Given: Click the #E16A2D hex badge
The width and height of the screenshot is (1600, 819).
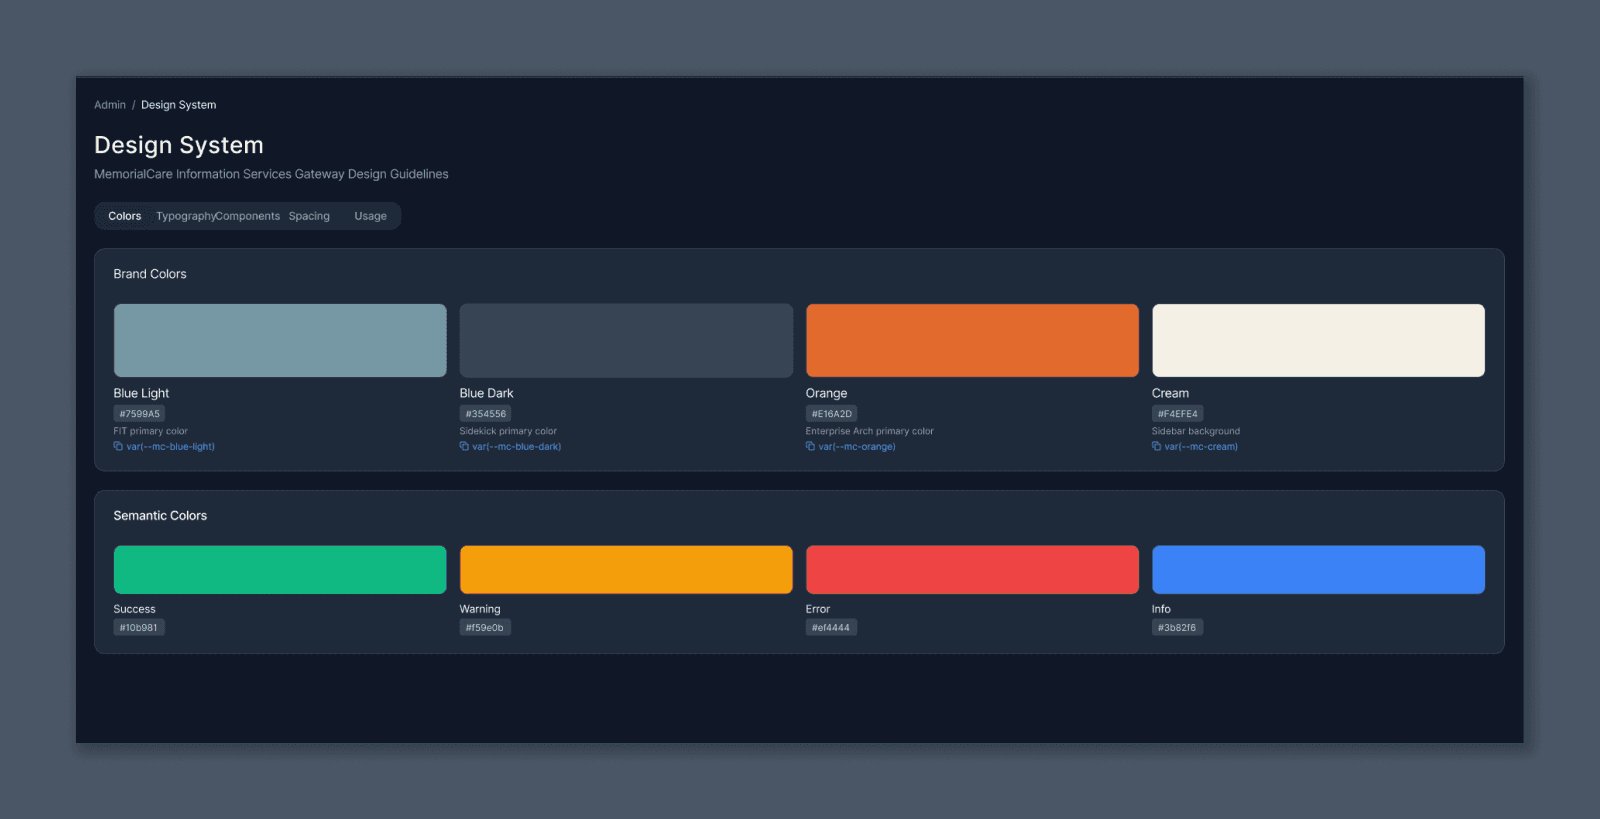Looking at the screenshot, I should pyautogui.click(x=831, y=414).
